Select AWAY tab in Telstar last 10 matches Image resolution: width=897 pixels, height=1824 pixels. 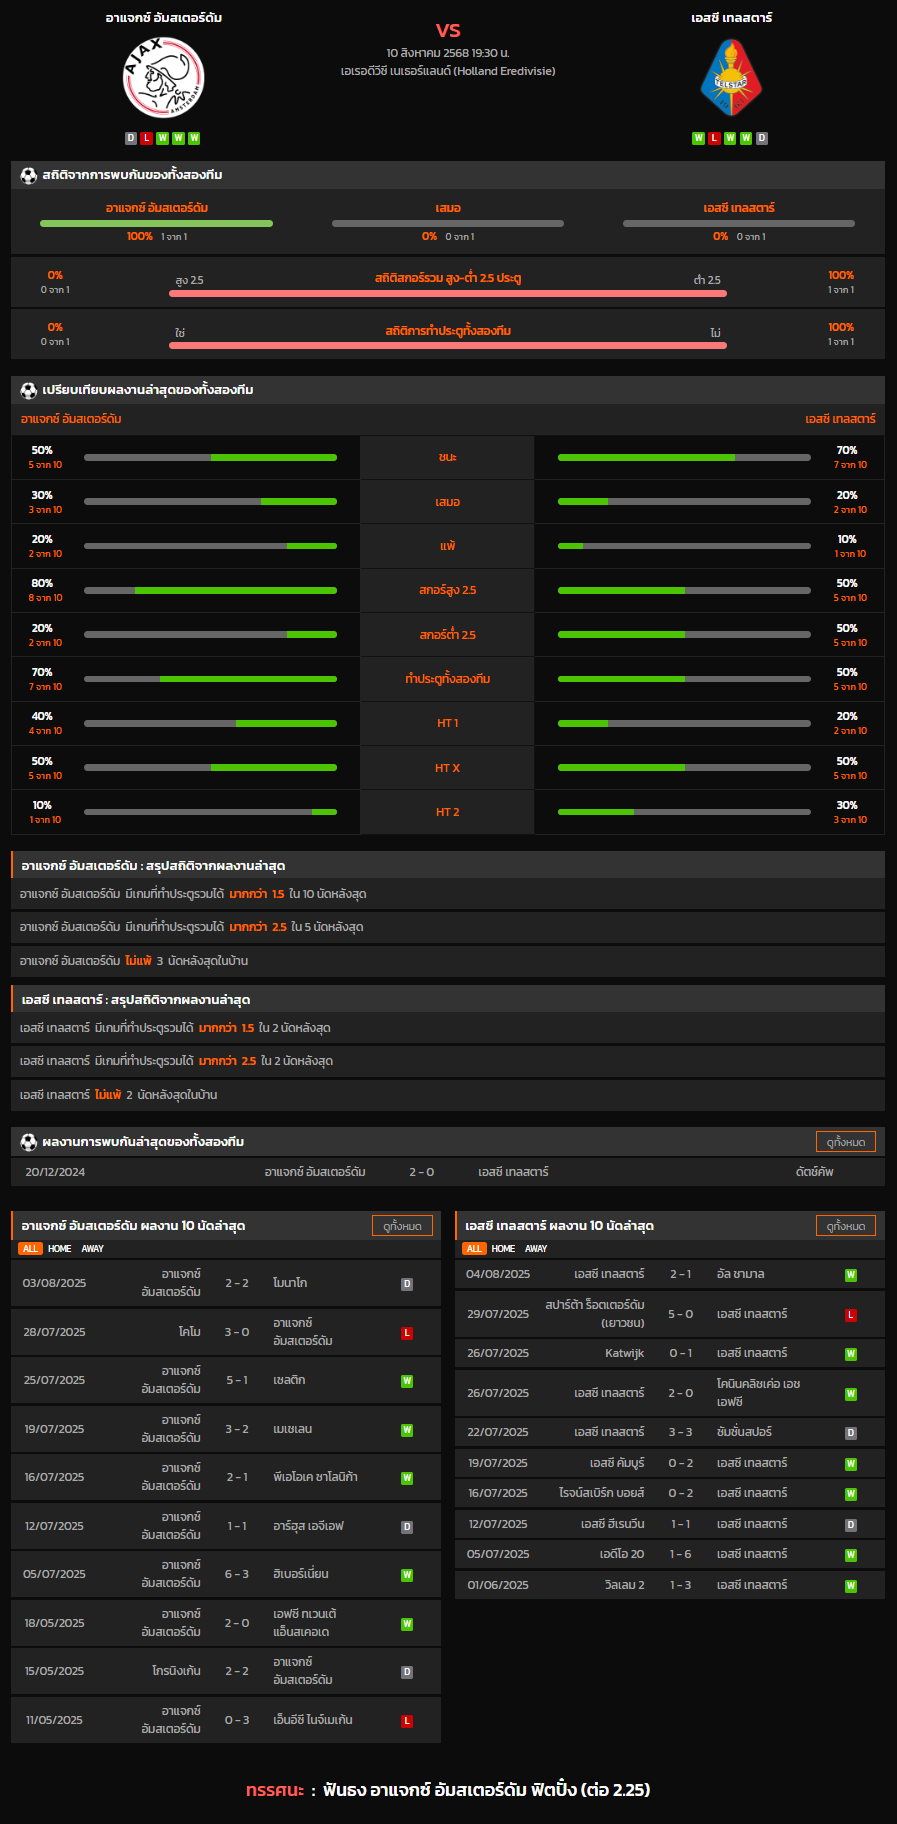[x=536, y=1248]
